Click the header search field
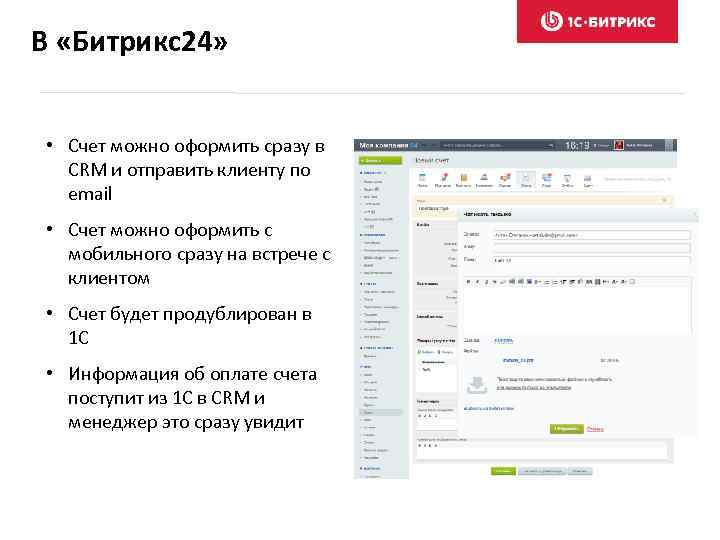The image size is (720, 540). coord(497,145)
